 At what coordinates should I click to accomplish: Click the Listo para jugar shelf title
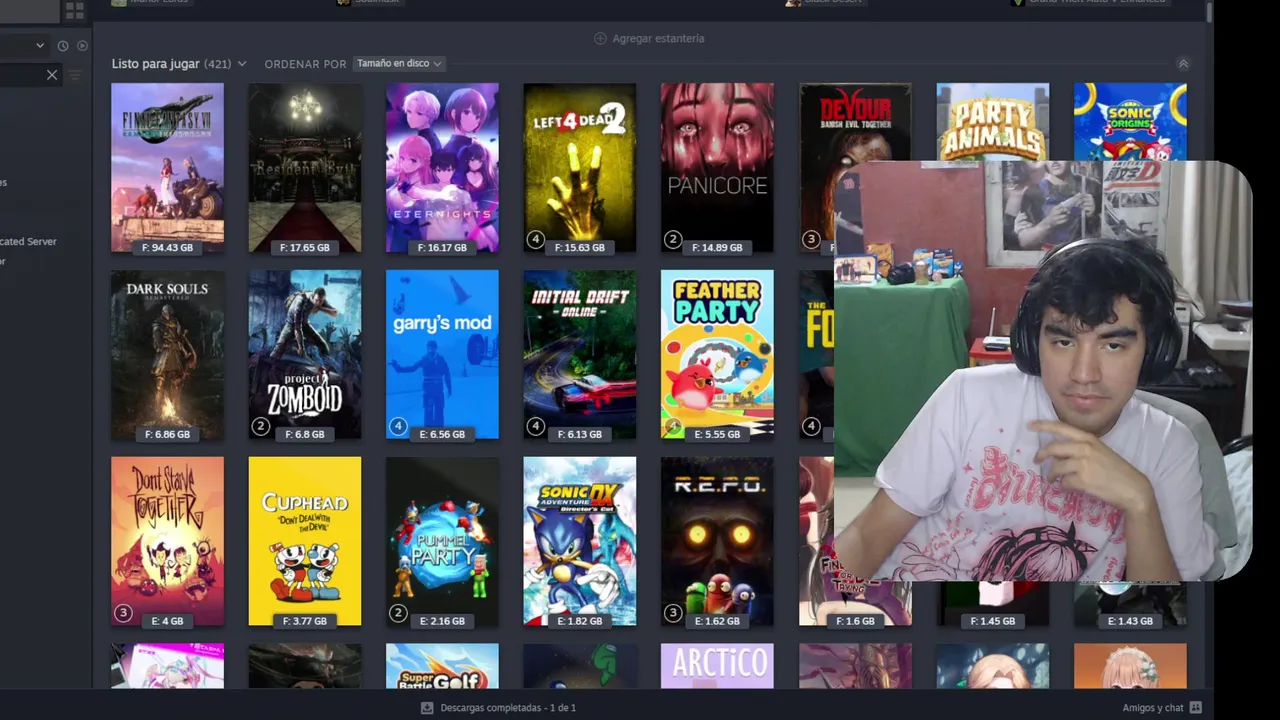pyautogui.click(x=155, y=63)
